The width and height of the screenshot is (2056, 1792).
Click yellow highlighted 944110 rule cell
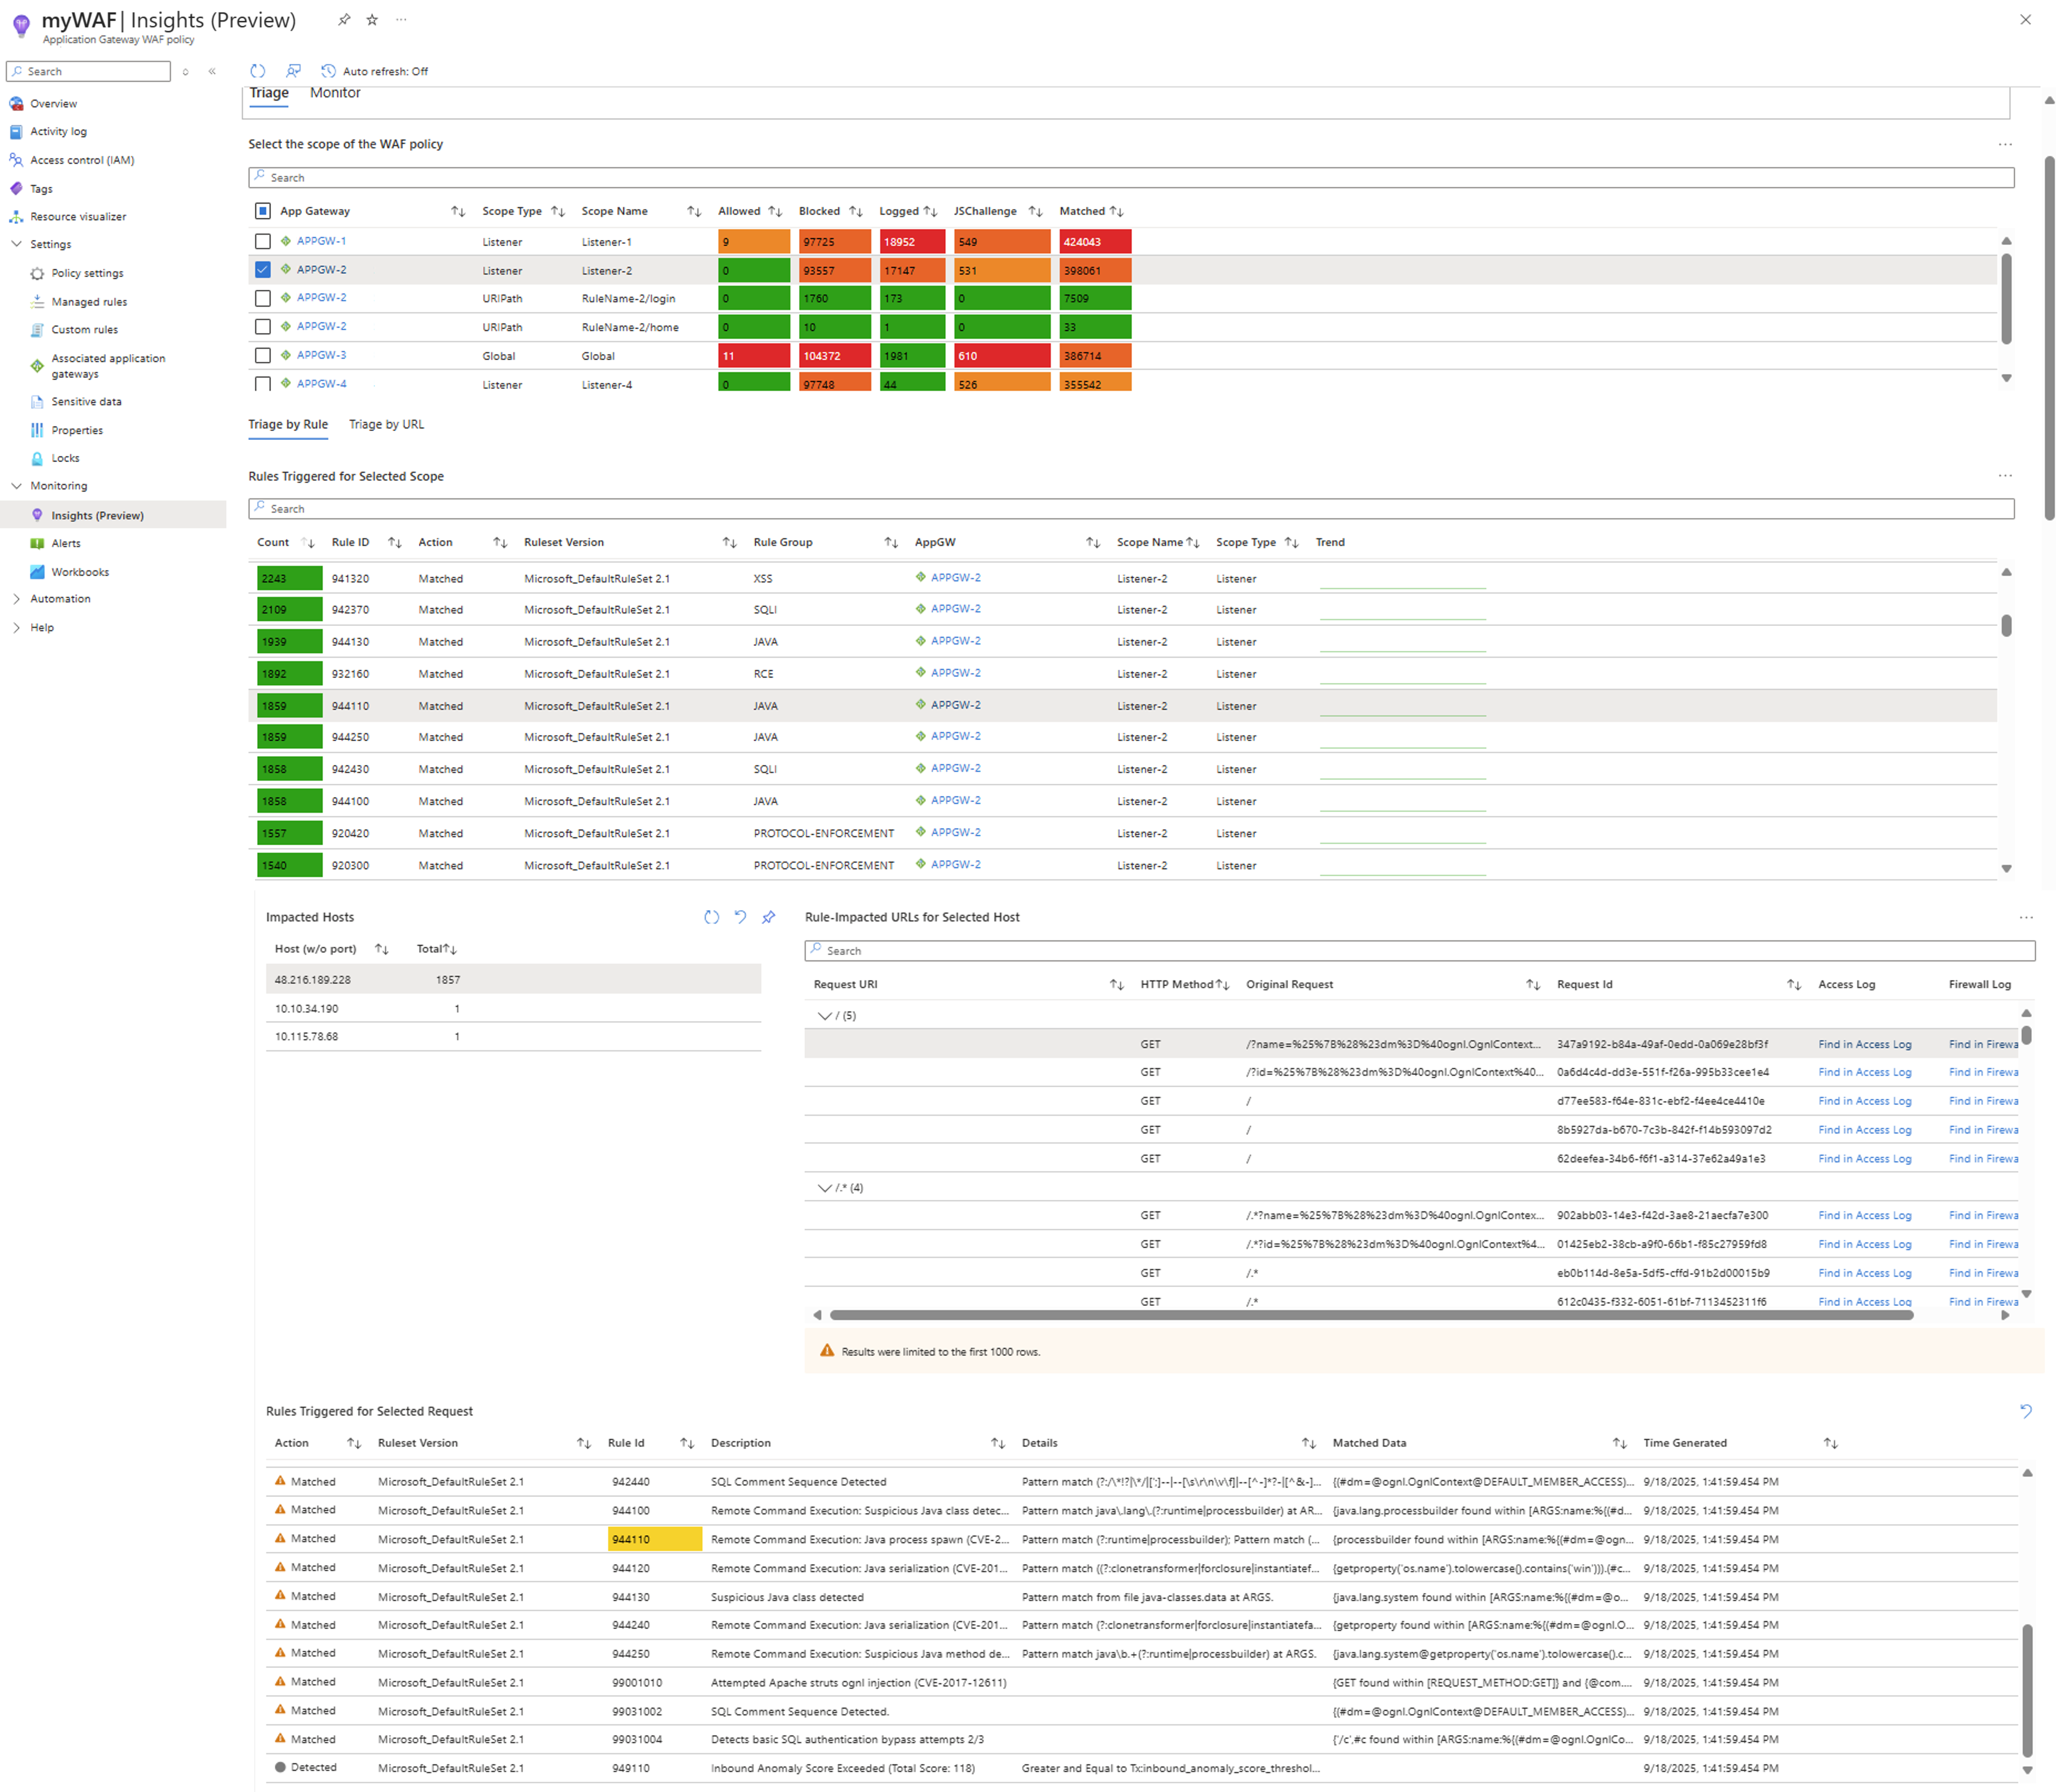pos(654,1539)
